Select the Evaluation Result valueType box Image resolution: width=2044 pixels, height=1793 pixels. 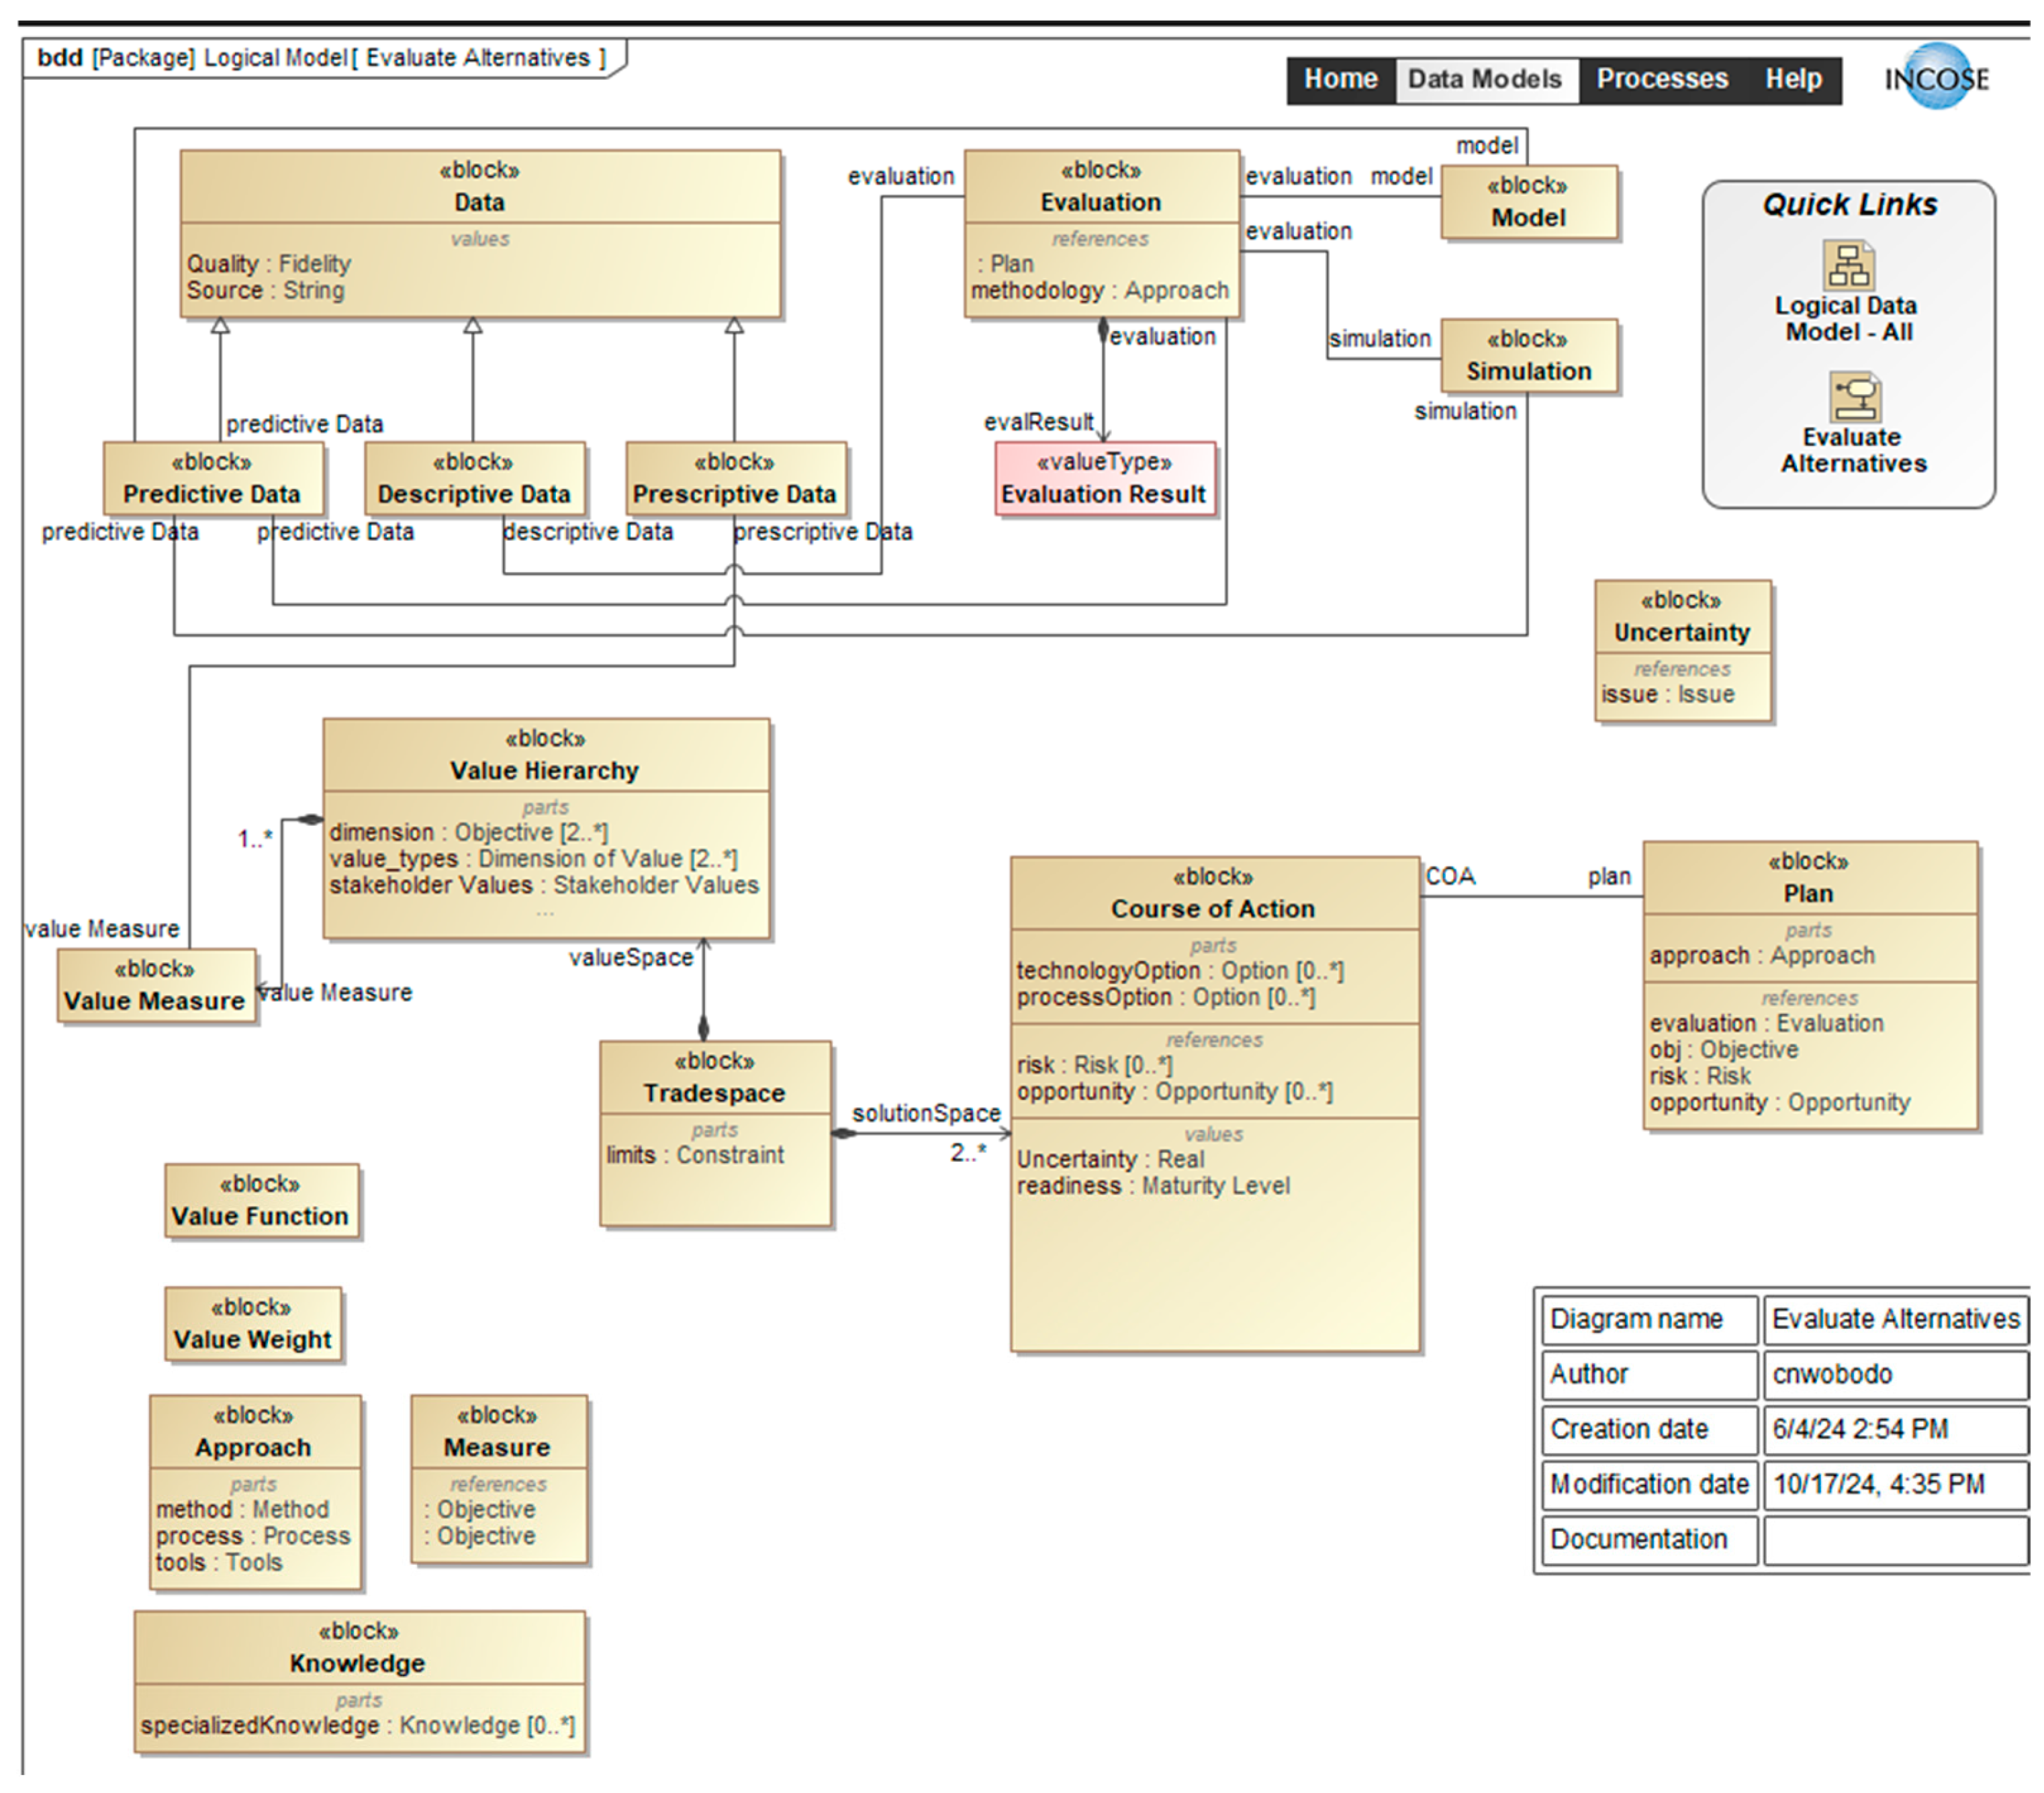[1105, 479]
